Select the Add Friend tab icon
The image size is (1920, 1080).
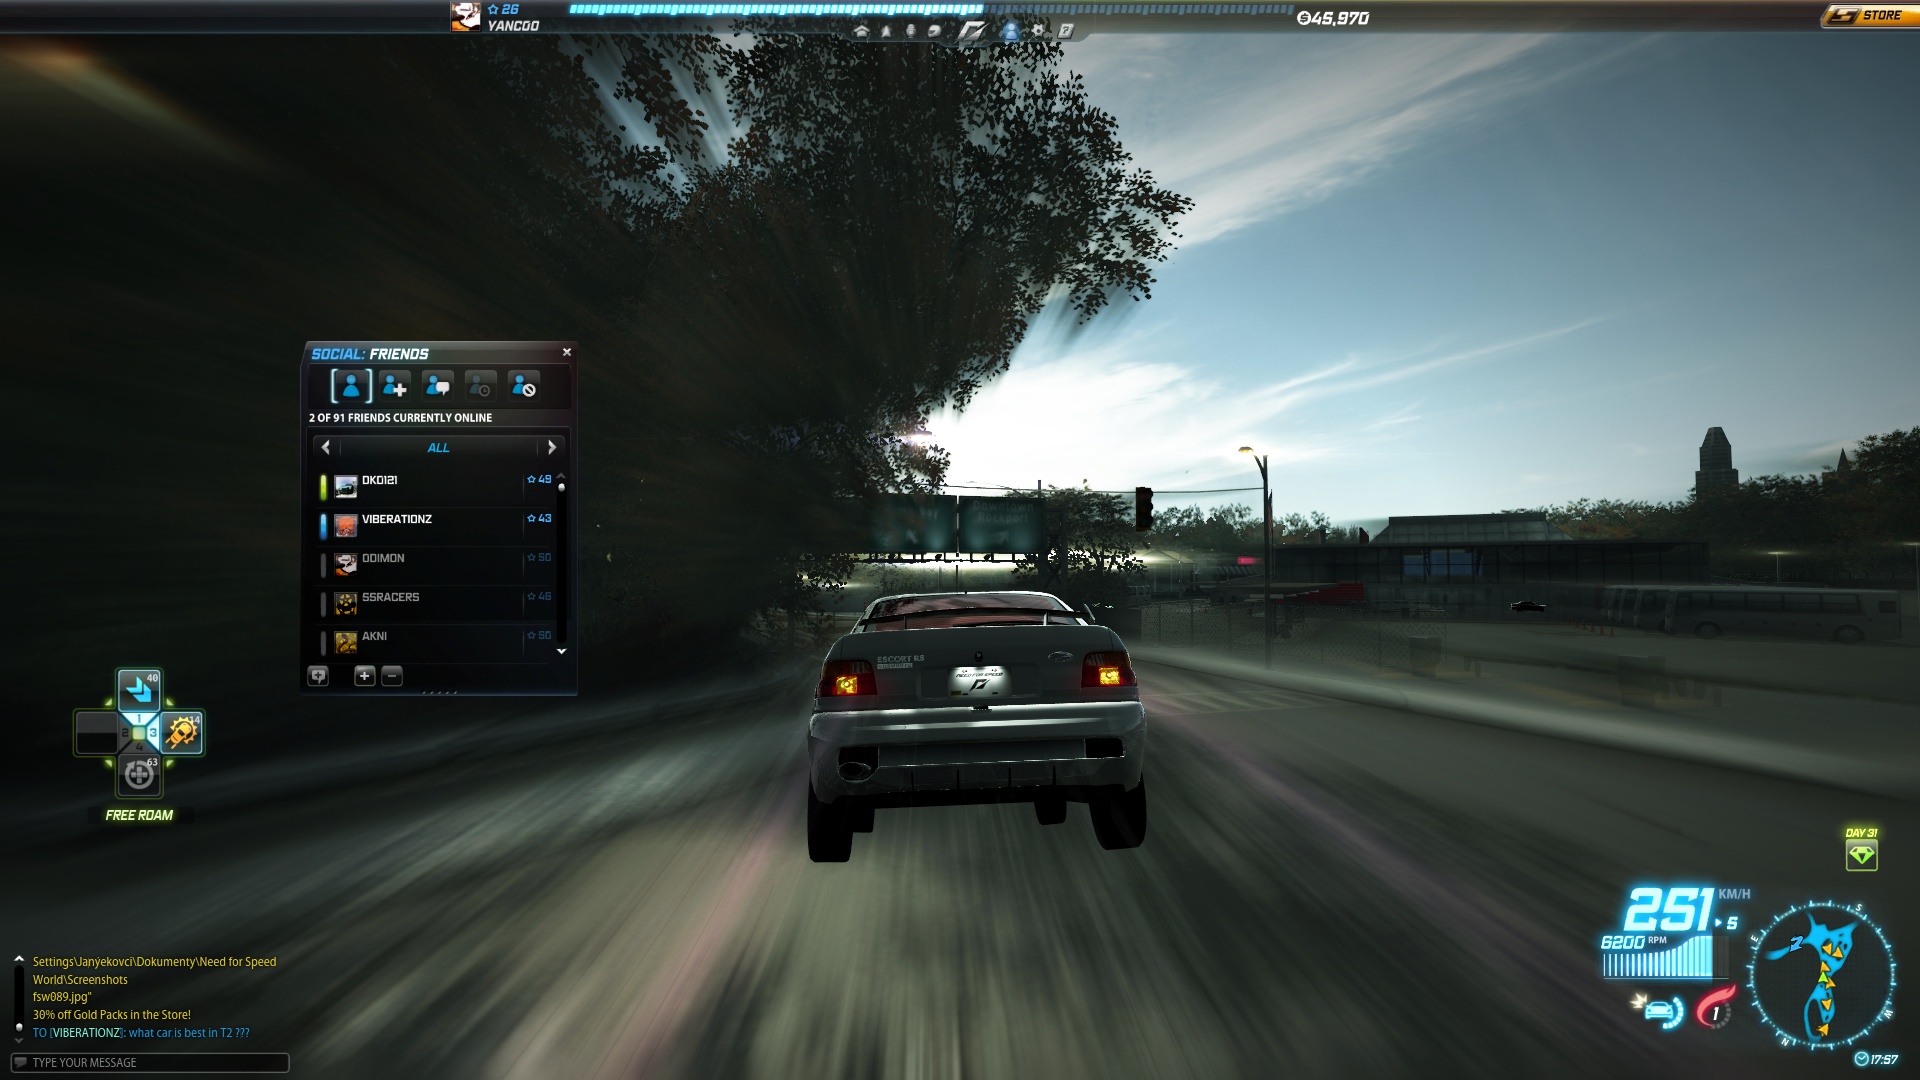pos(395,386)
